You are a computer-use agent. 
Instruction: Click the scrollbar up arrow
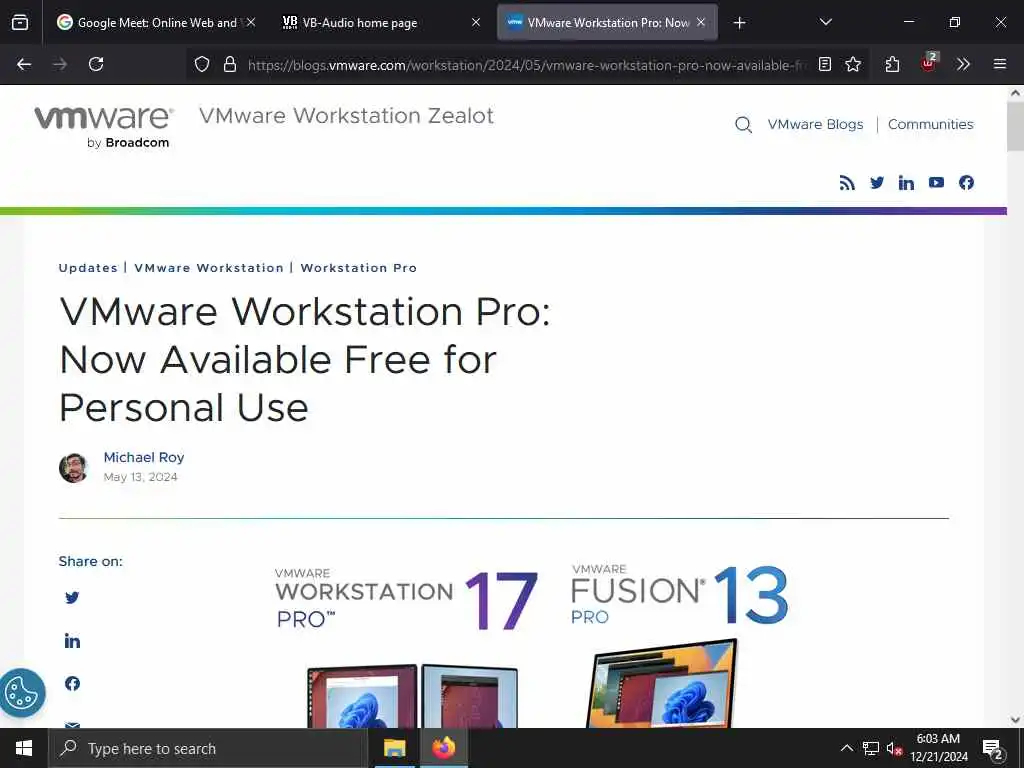(x=1016, y=93)
